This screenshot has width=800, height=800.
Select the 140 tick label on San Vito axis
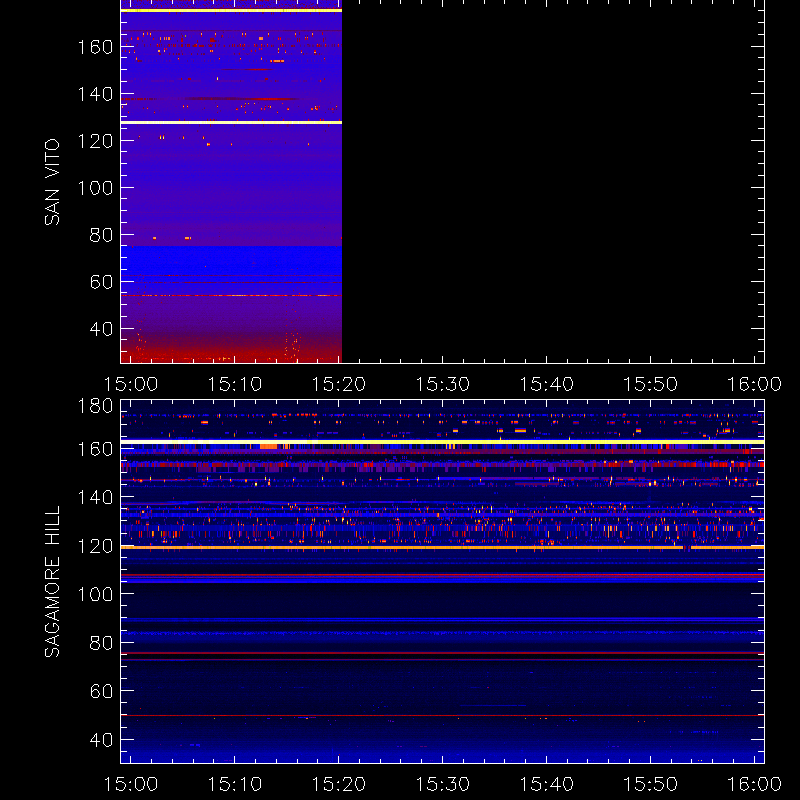click(x=95, y=94)
